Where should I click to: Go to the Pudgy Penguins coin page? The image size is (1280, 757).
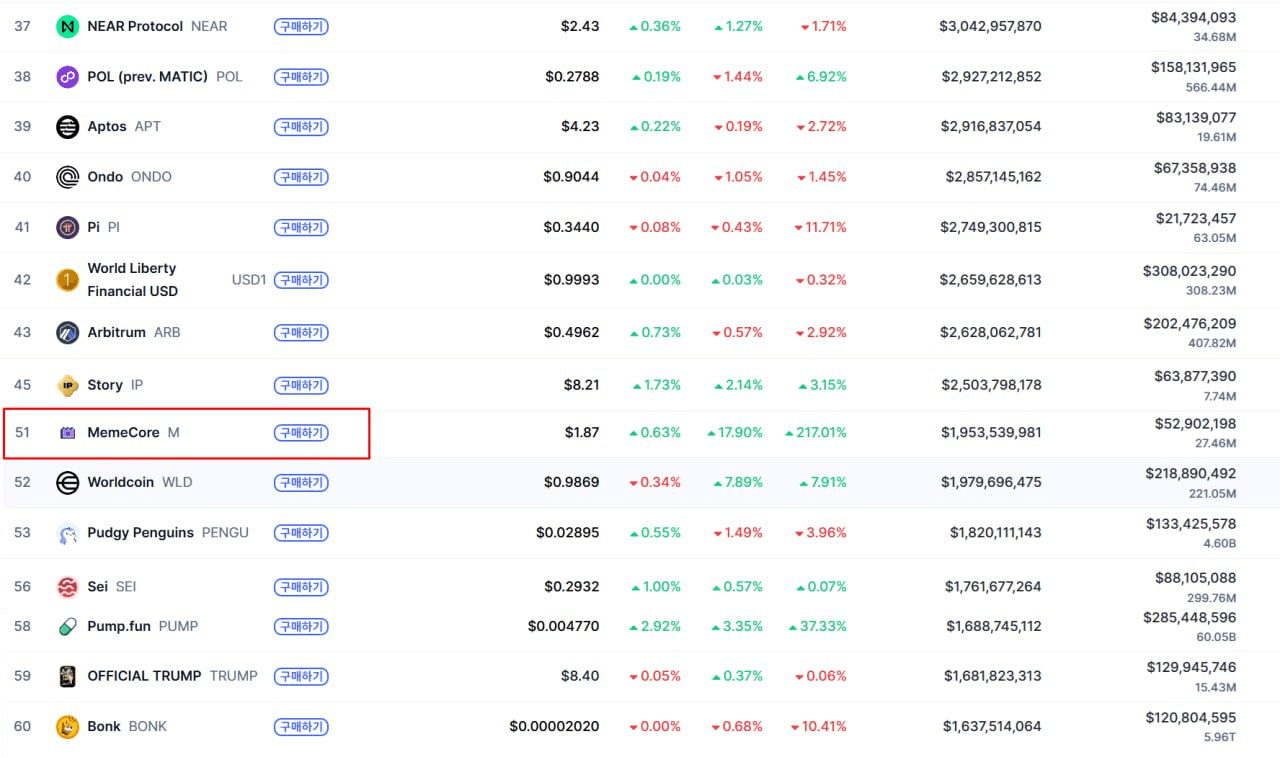click(140, 532)
